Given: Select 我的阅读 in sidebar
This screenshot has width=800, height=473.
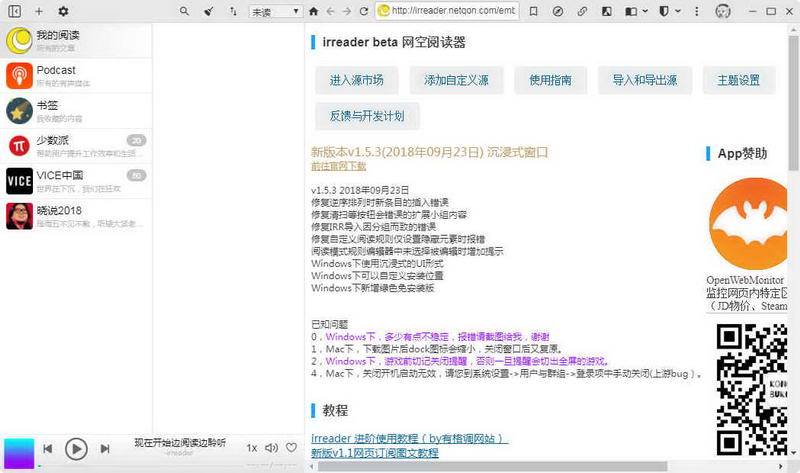Looking at the screenshot, I should pos(76,41).
